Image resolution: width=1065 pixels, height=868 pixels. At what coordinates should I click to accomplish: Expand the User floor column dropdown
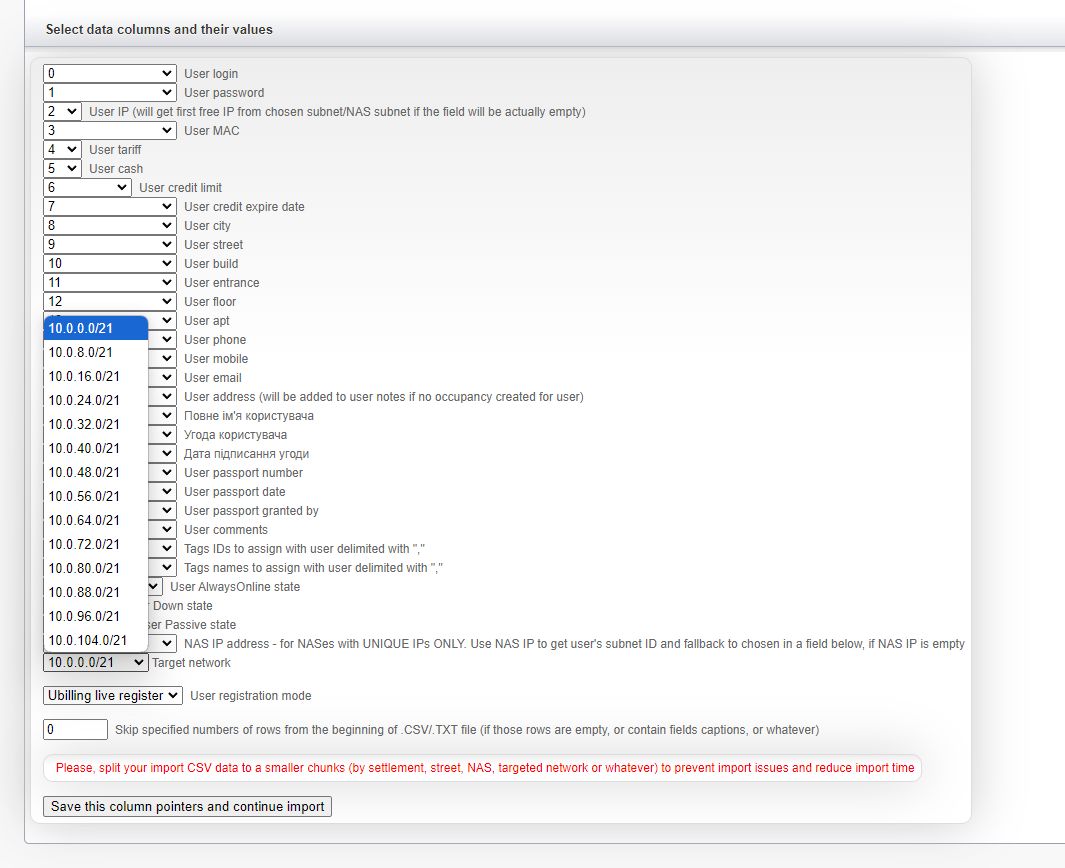coord(110,301)
